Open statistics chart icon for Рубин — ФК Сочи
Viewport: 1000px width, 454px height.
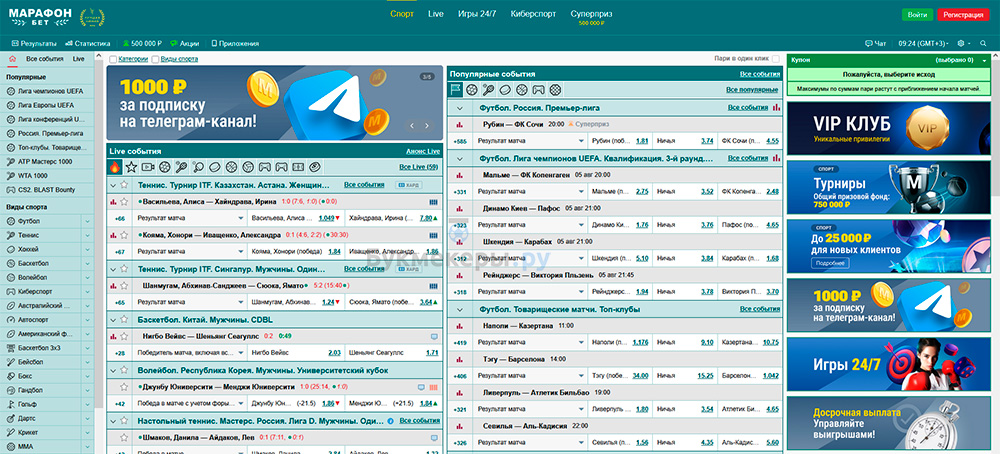[460, 124]
